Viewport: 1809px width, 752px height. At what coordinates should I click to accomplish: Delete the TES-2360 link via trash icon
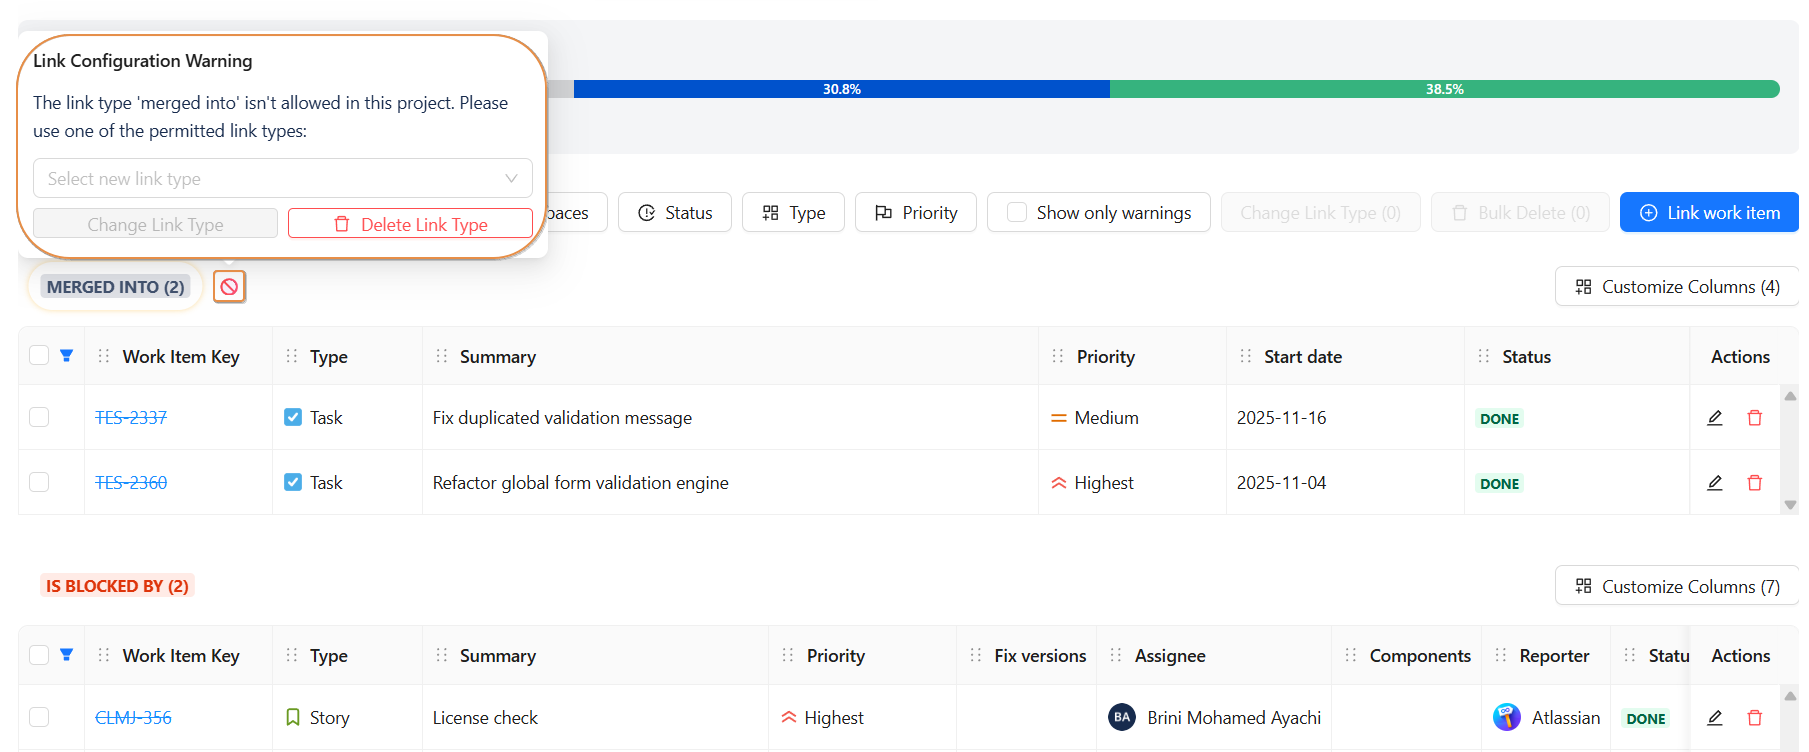point(1754,483)
